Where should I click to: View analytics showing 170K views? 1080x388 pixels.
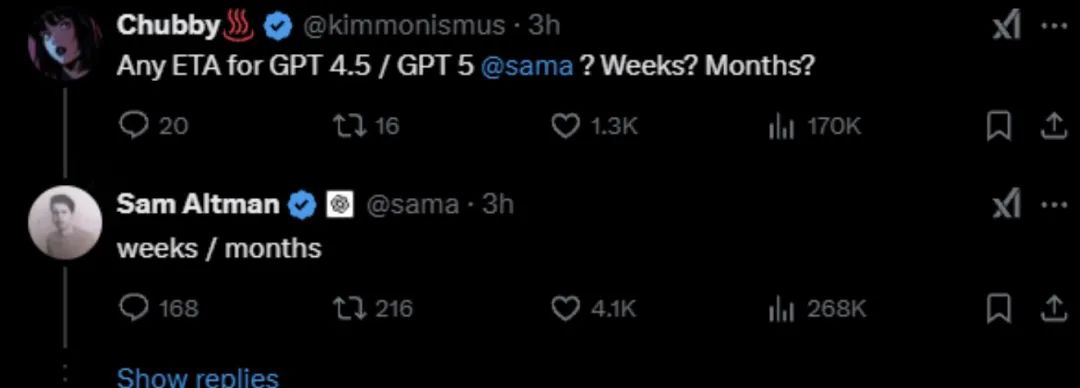[814, 127]
